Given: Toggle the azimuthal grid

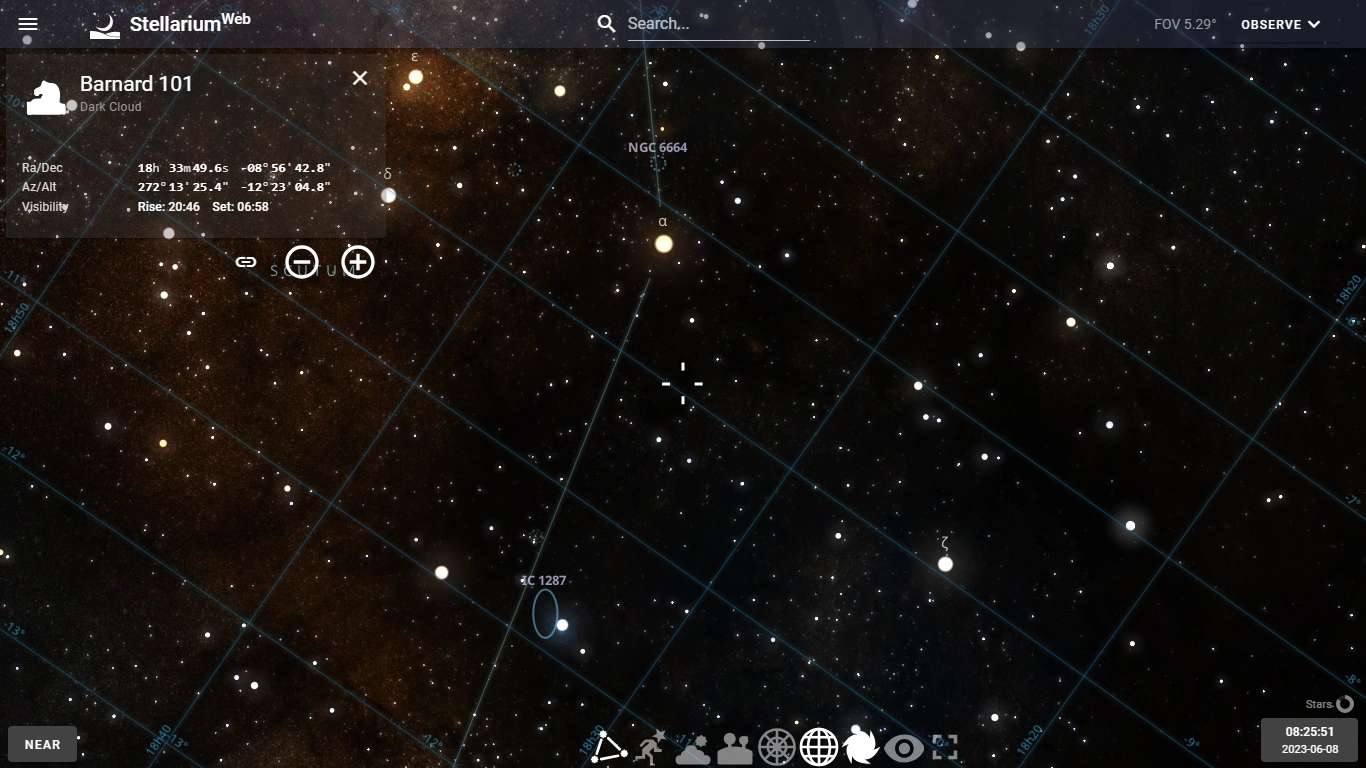Looking at the screenshot, I should point(776,747).
